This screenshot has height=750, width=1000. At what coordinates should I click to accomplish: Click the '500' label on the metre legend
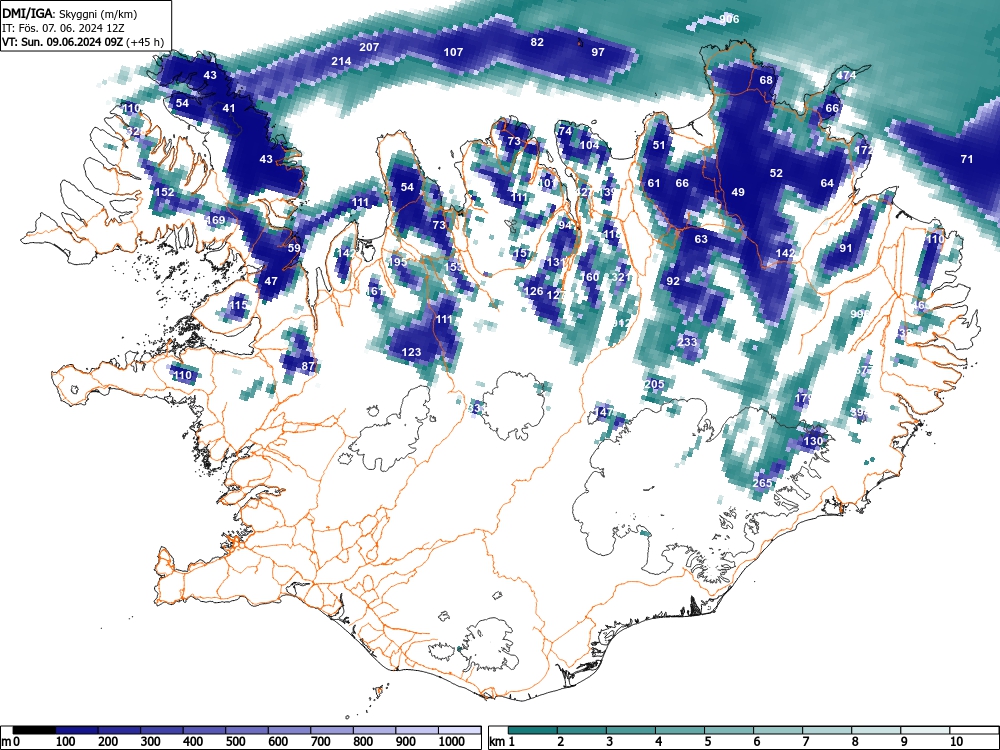(x=235, y=741)
